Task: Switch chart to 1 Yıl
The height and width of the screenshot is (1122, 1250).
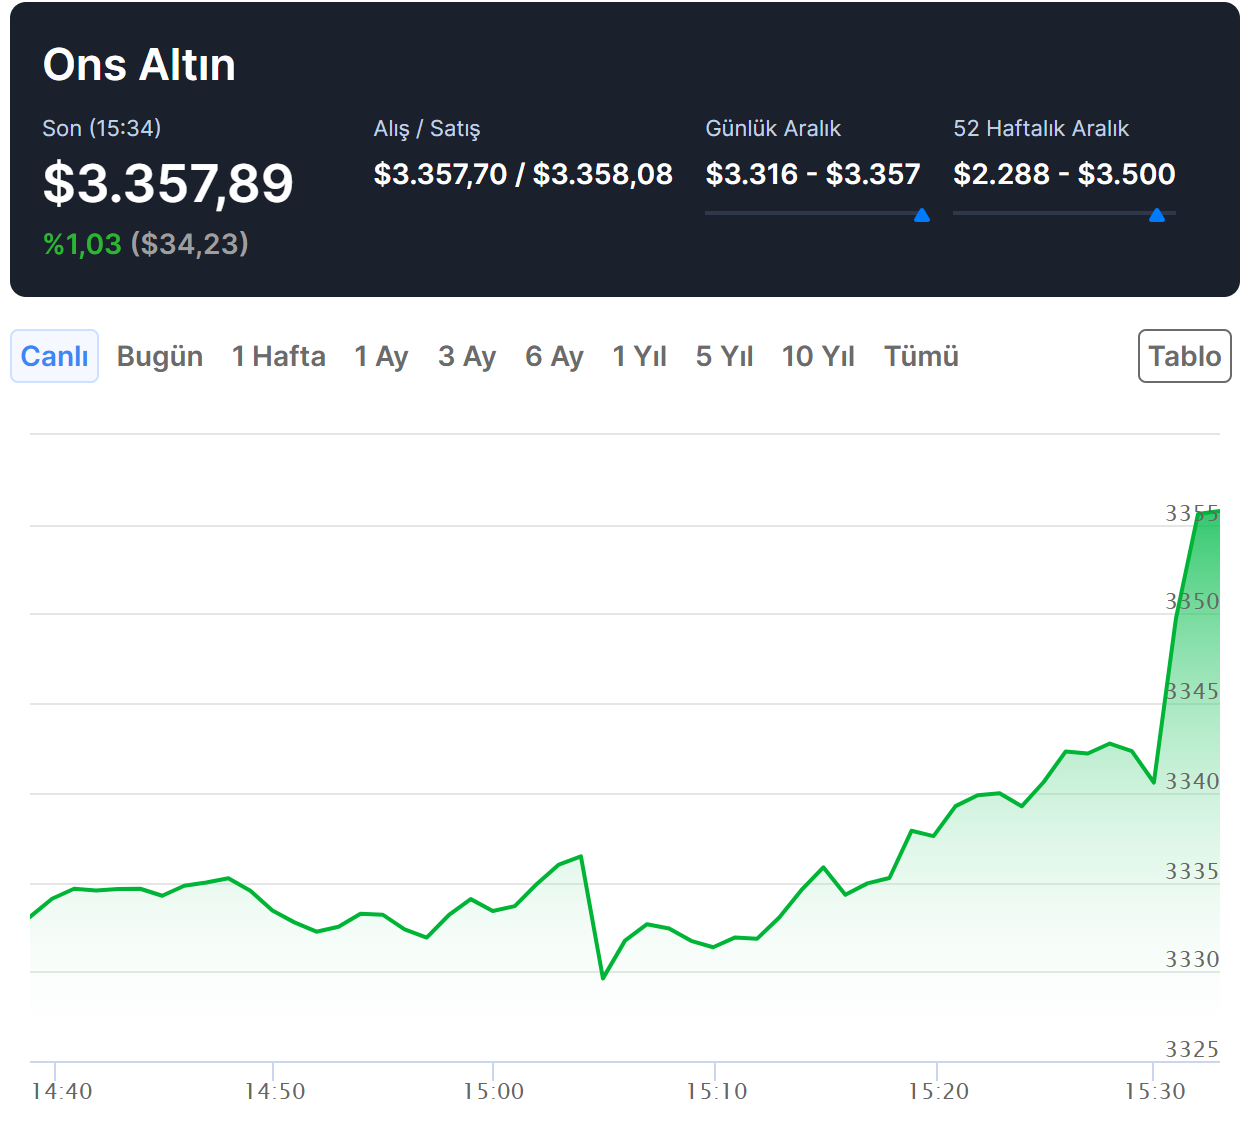Action: 639,356
